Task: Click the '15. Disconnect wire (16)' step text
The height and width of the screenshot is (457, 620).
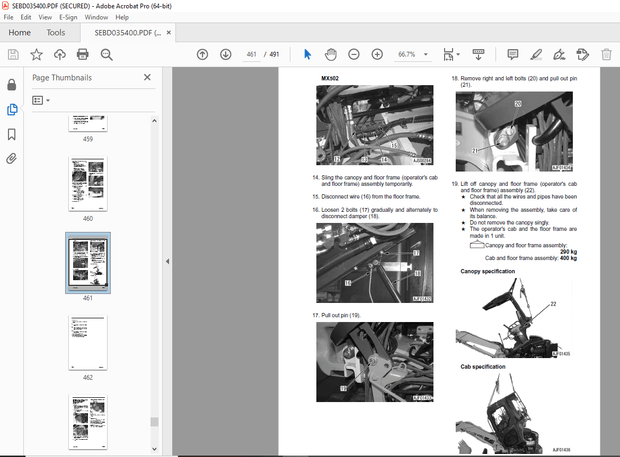Action: pos(366,196)
